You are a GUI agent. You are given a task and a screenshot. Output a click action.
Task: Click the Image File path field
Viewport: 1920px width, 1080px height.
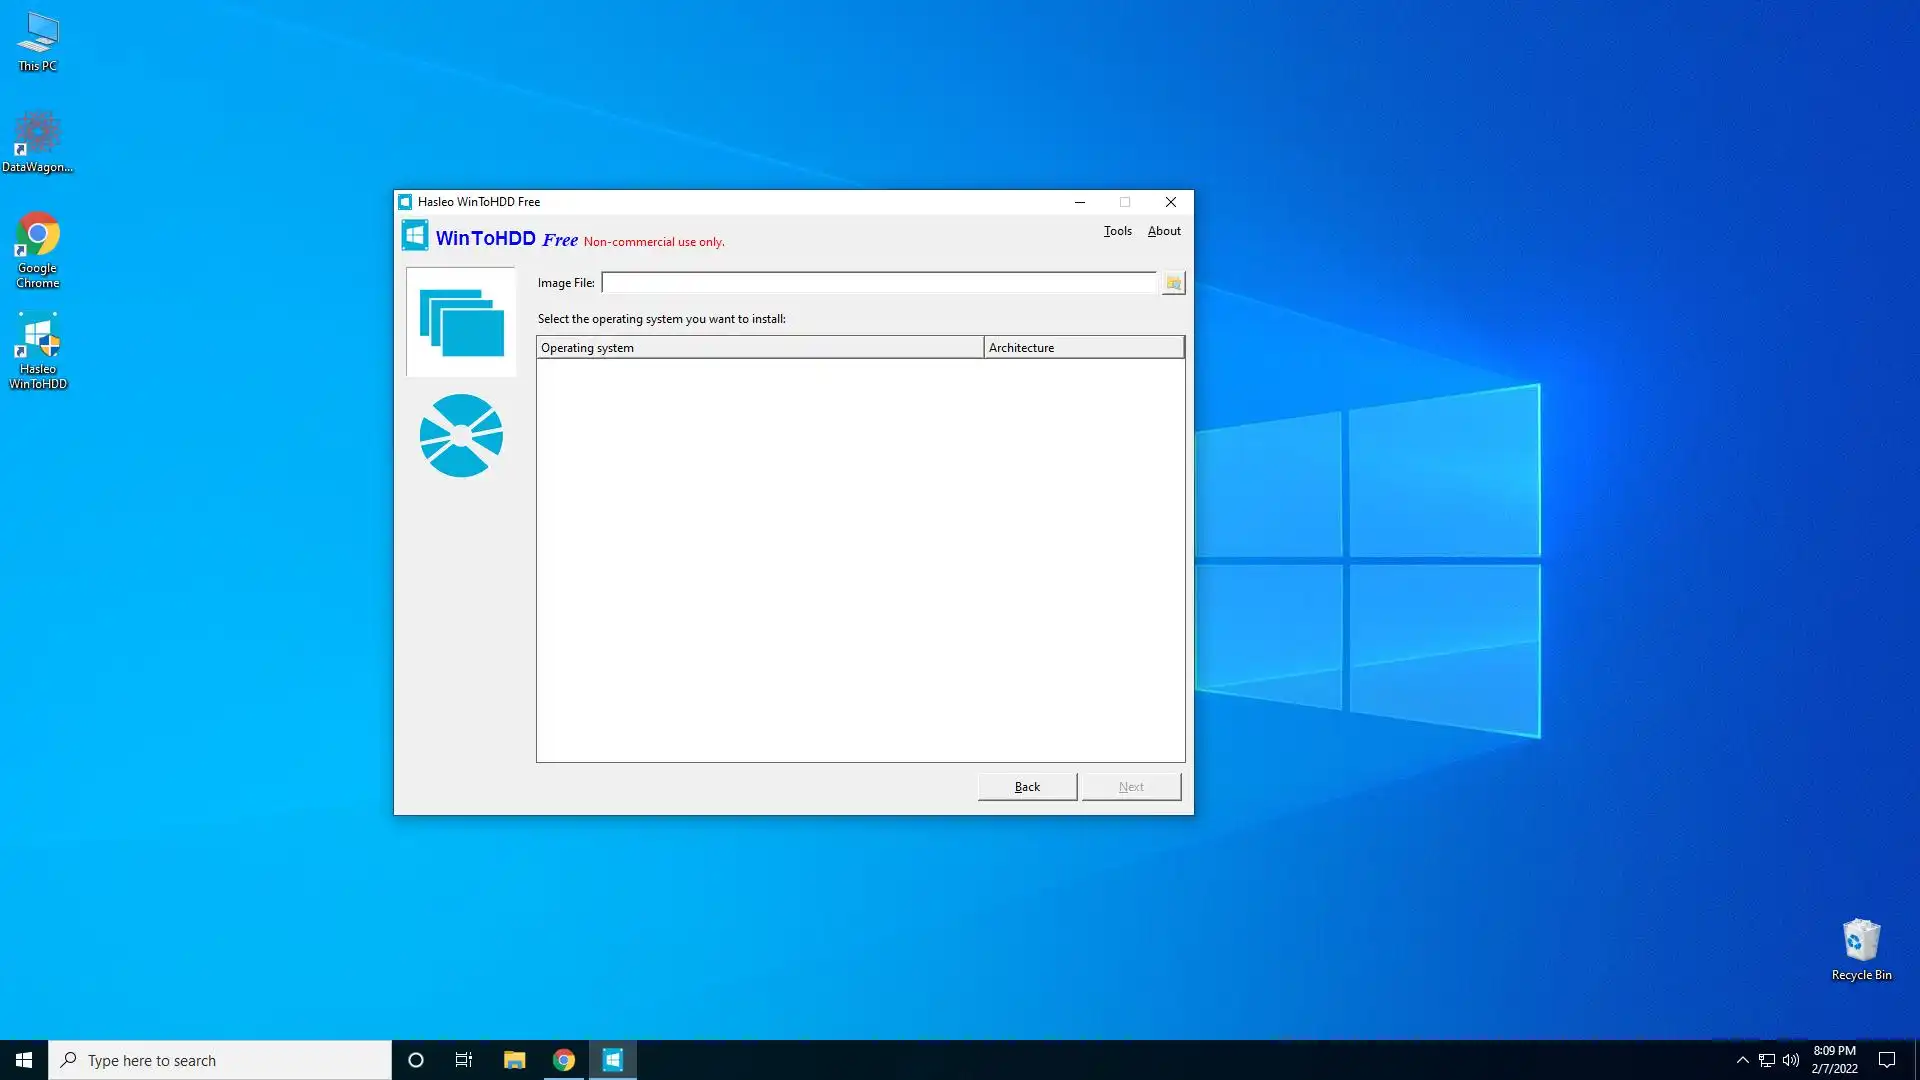[878, 283]
